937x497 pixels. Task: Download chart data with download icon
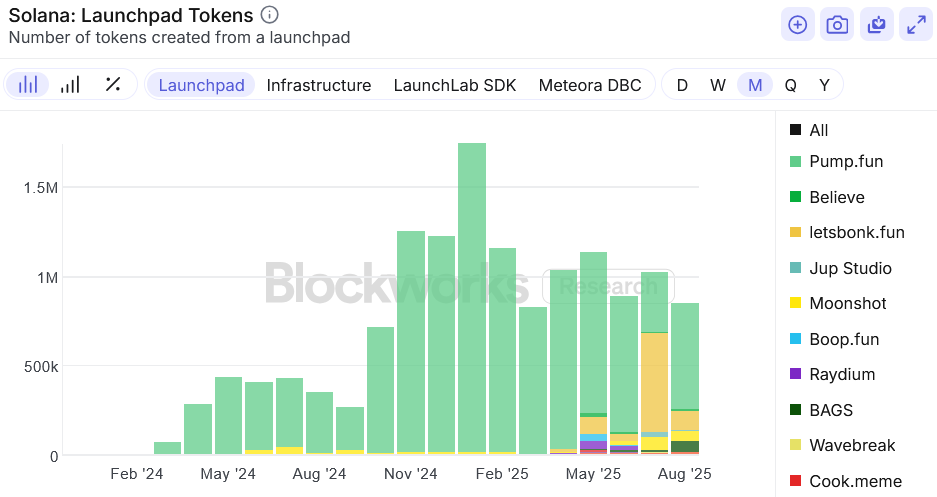[x=877, y=24]
